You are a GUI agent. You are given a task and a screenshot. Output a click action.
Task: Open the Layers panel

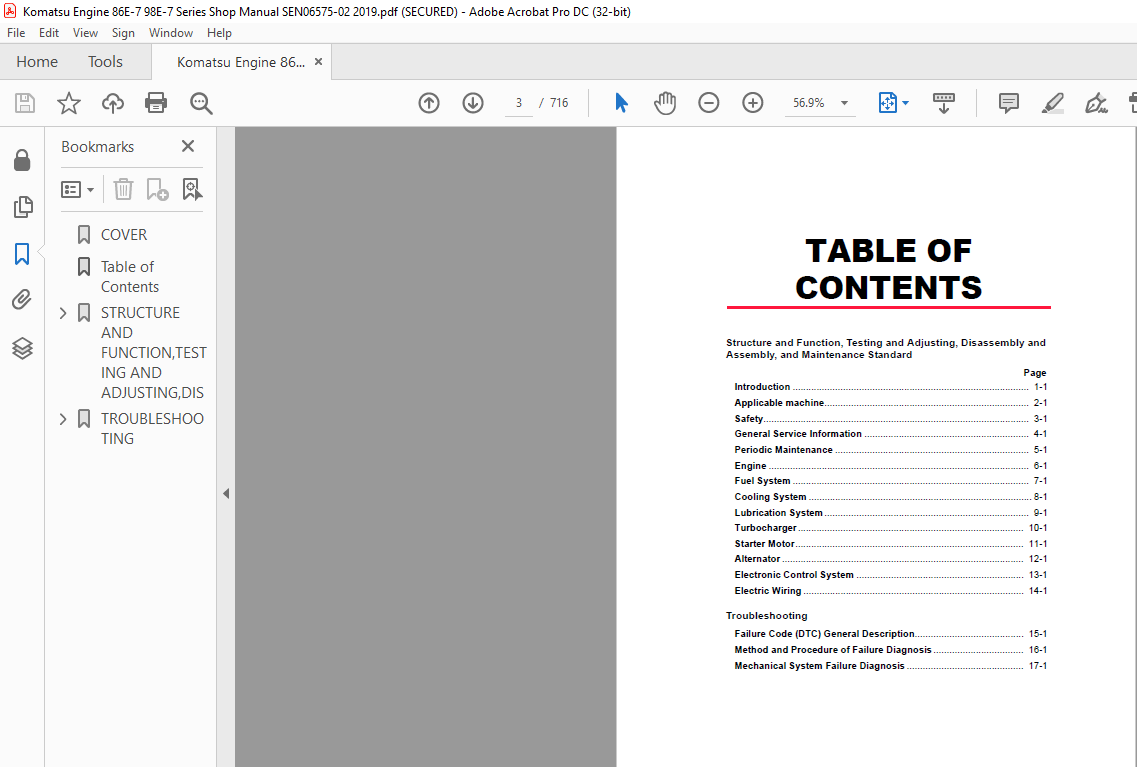[x=22, y=349]
